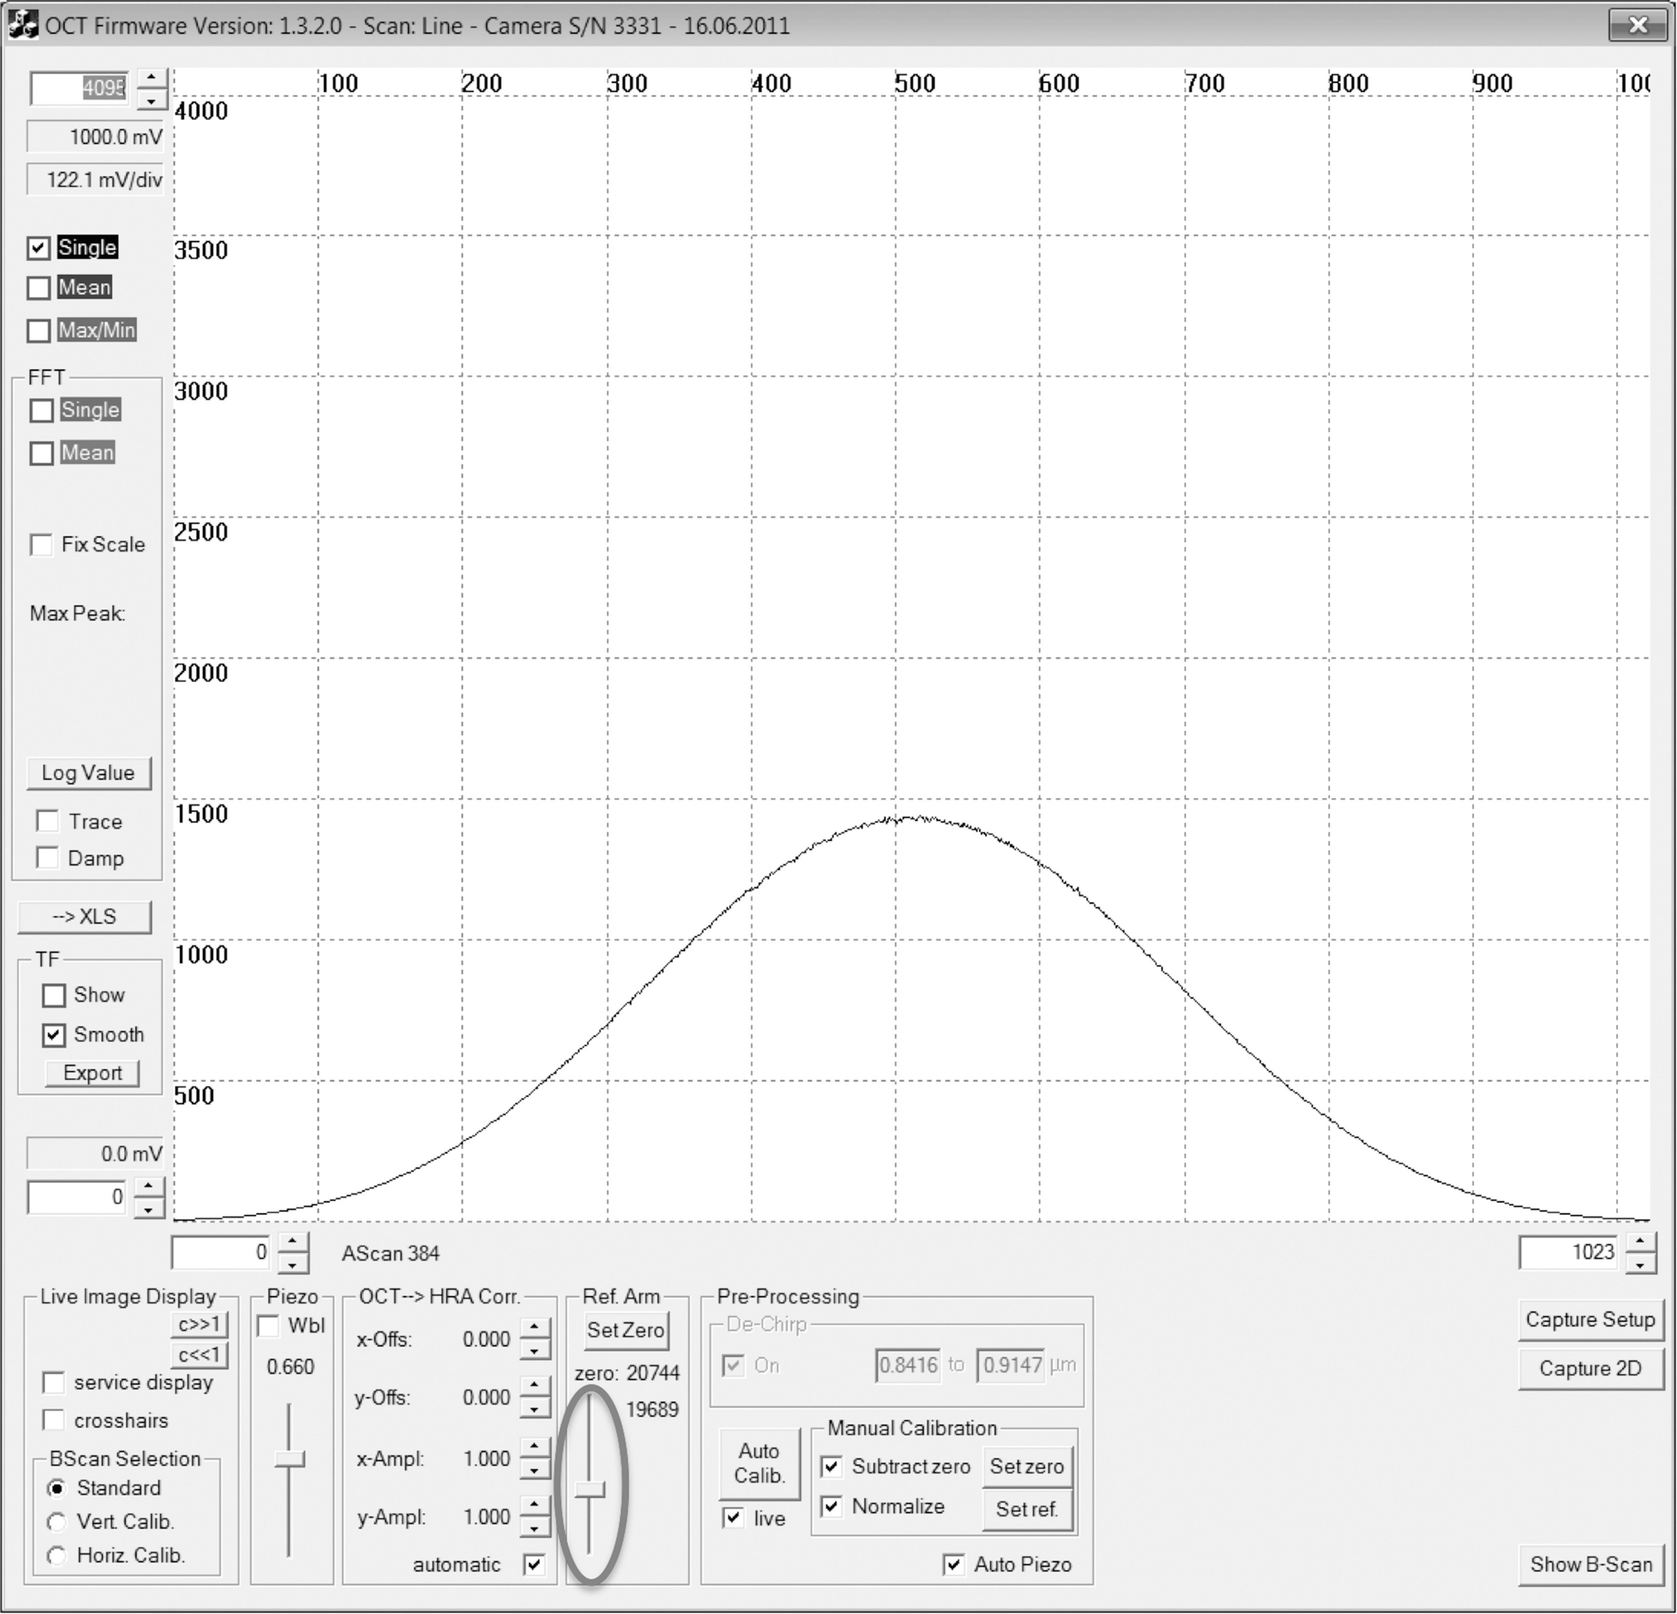Select the Standard BScan radio button

pos(57,1489)
